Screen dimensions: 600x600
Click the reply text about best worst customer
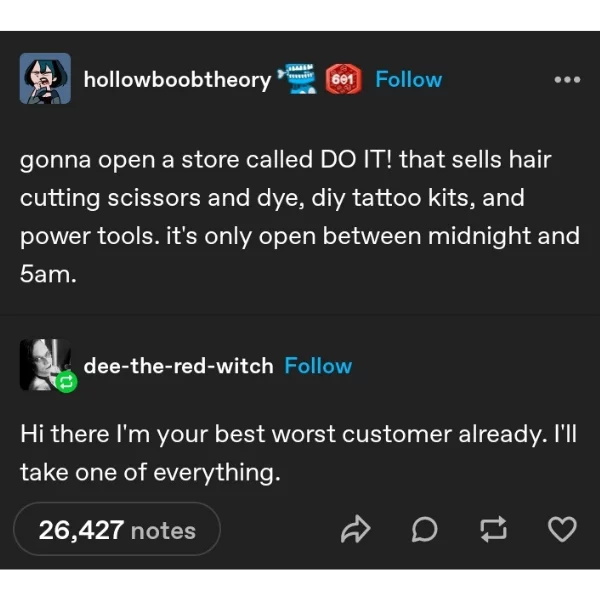[x=298, y=453]
